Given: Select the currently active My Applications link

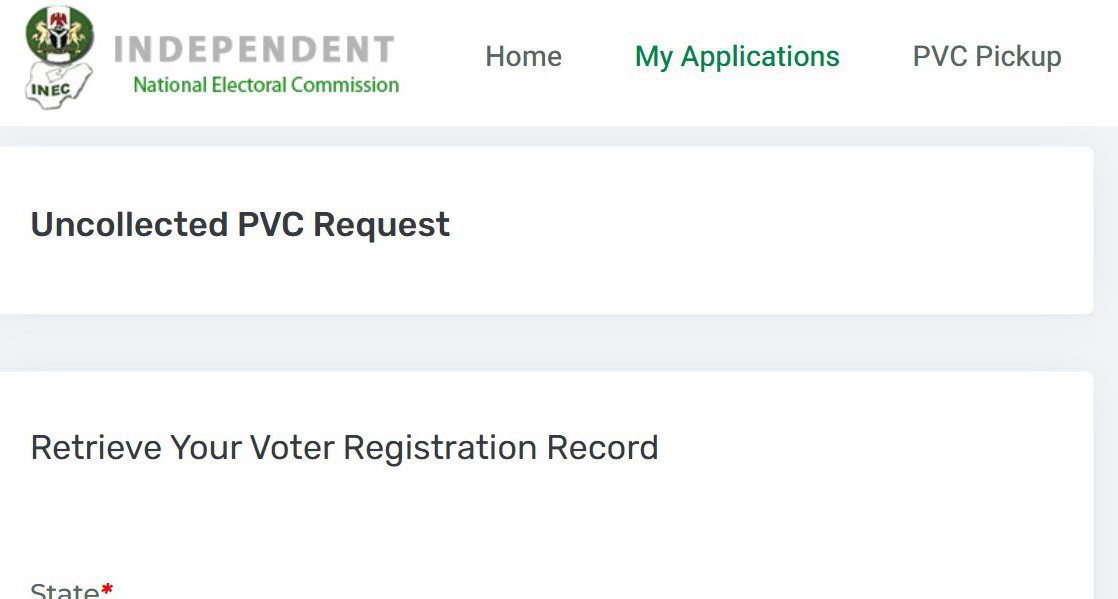Looking at the screenshot, I should click(x=737, y=57).
